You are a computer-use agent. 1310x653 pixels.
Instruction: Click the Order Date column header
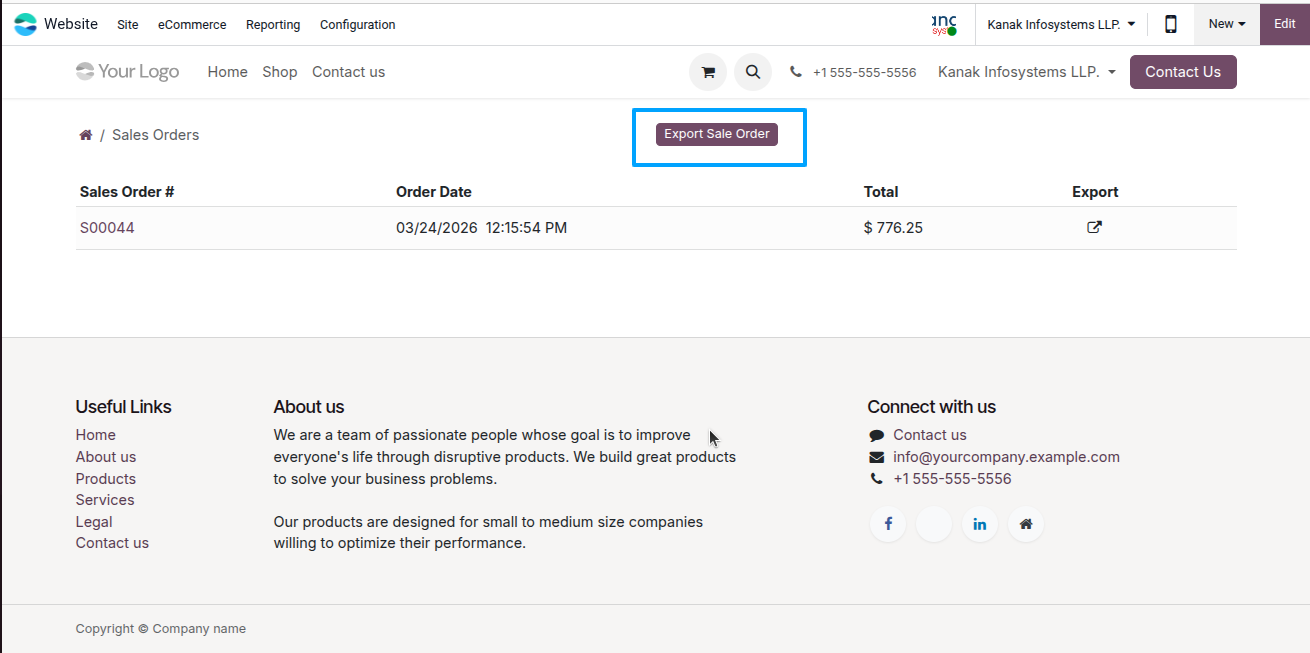tap(434, 192)
